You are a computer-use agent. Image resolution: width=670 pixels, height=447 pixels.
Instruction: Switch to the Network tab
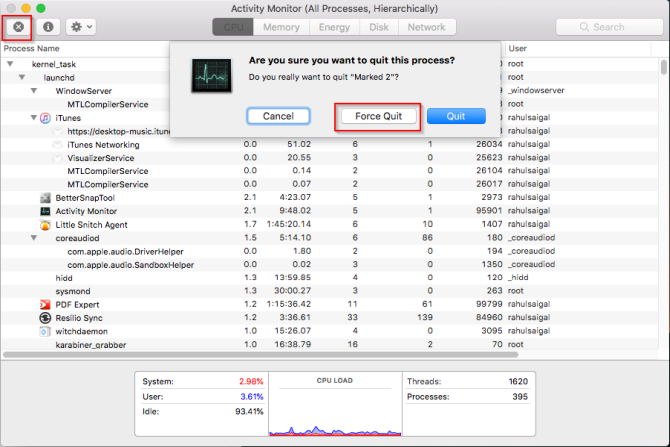427,27
